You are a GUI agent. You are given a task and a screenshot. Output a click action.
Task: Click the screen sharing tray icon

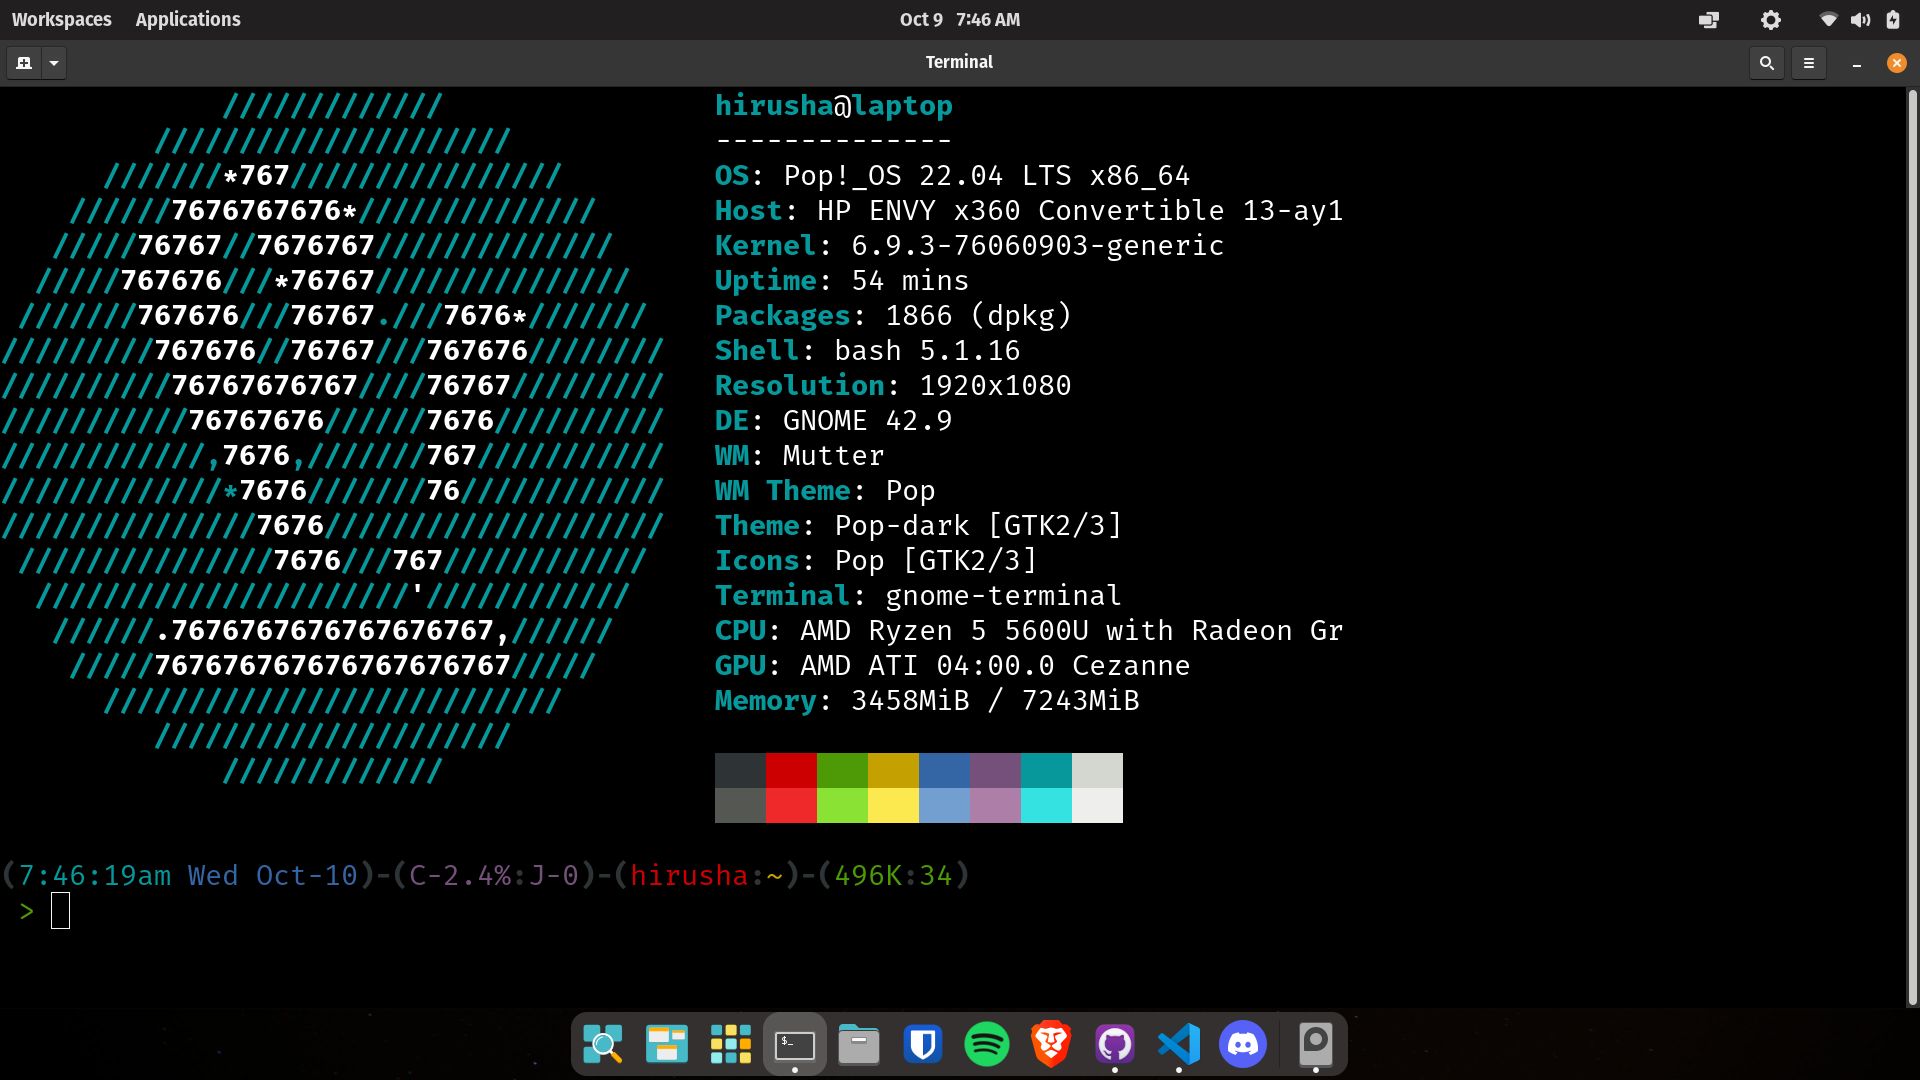coord(1709,20)
